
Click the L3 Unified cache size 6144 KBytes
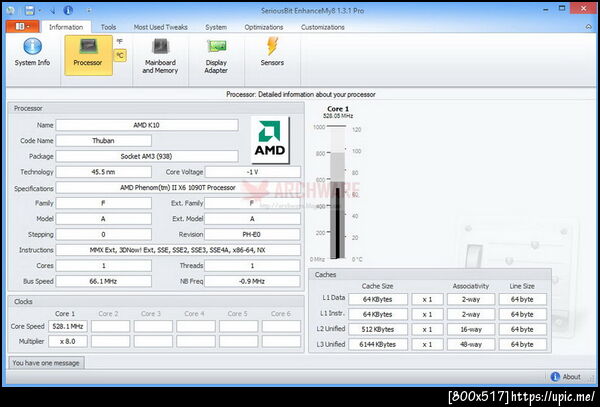[x=378, y=344]
